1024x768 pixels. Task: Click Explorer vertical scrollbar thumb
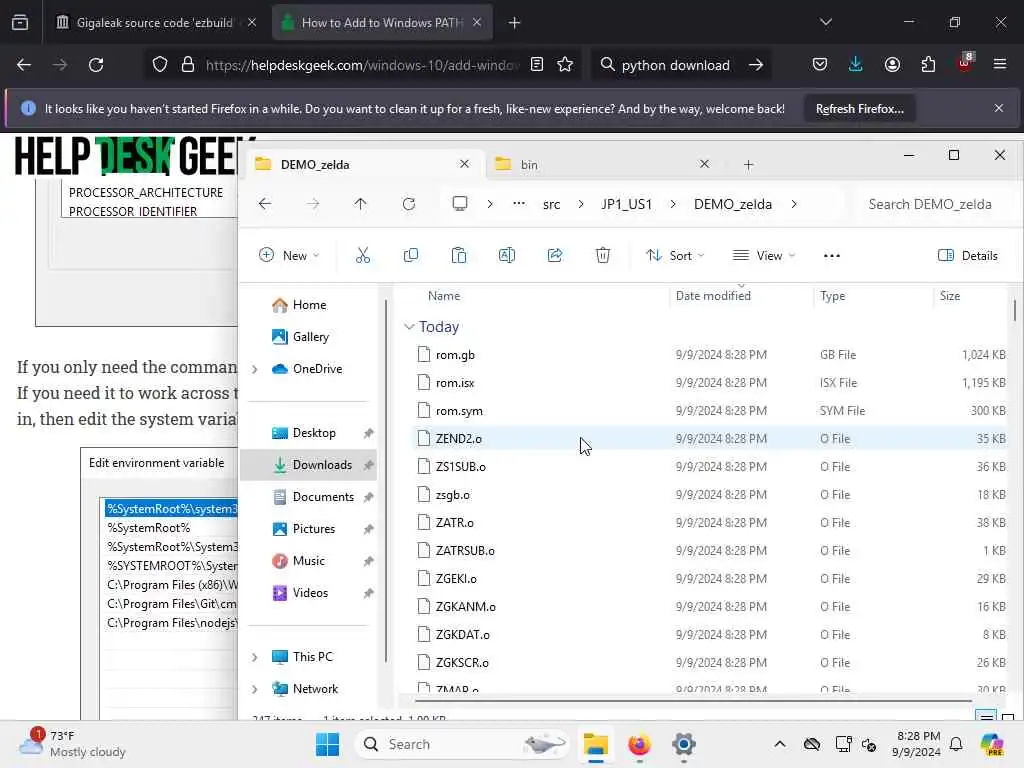(1014, 310)
